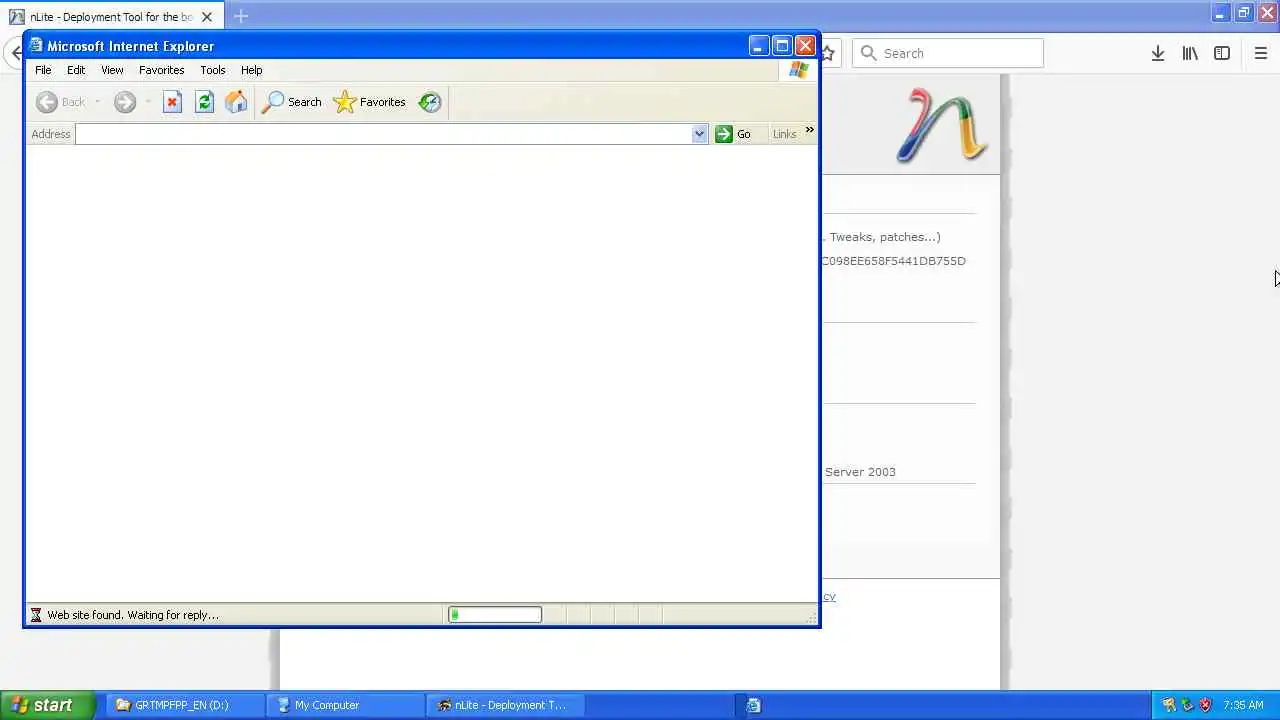The width and height of the screenshot is (1280, 720).
Task: Close the Internet Explorer window
Action: [805, 46]
